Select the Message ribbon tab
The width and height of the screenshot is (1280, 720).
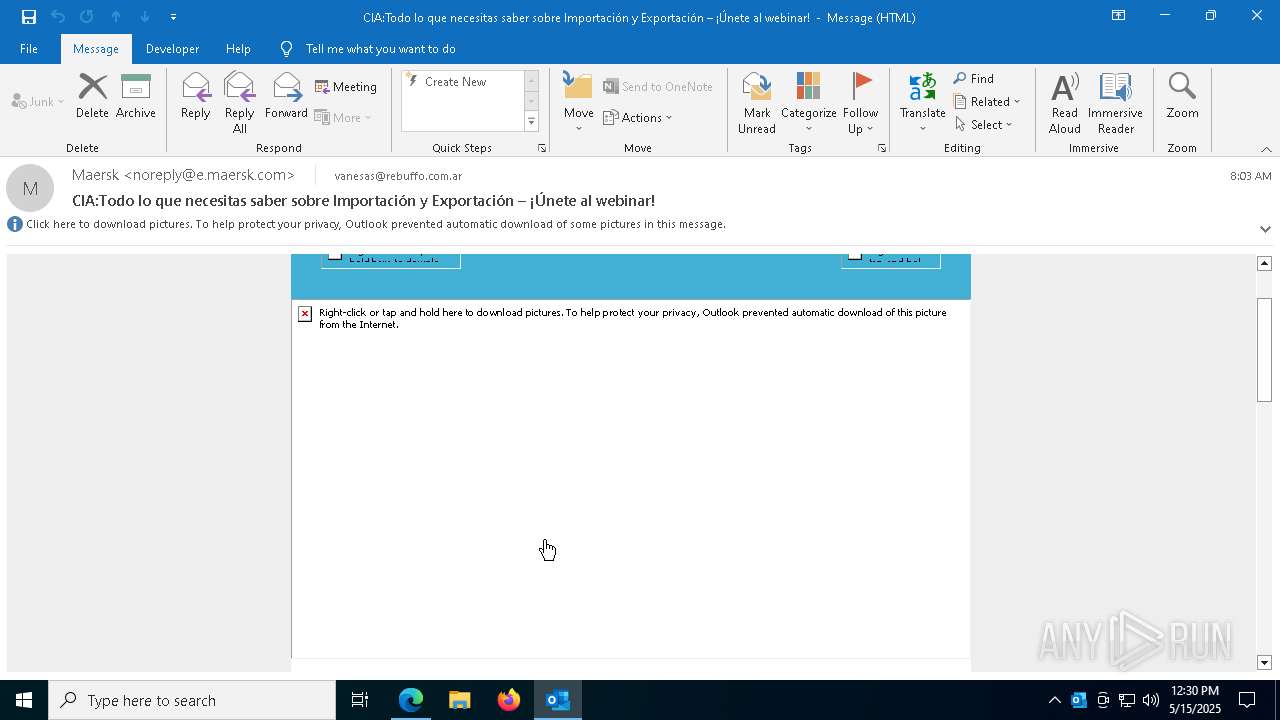pos(96,49)
